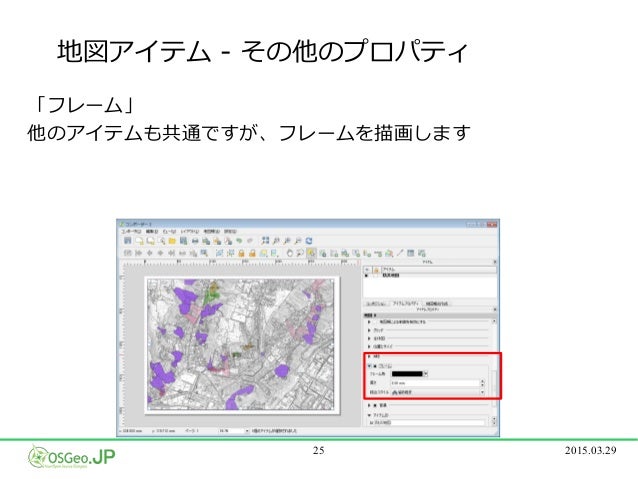
Task: Collapse the フレーム (Frame) section arrow
Action: (x=369, y=366)
